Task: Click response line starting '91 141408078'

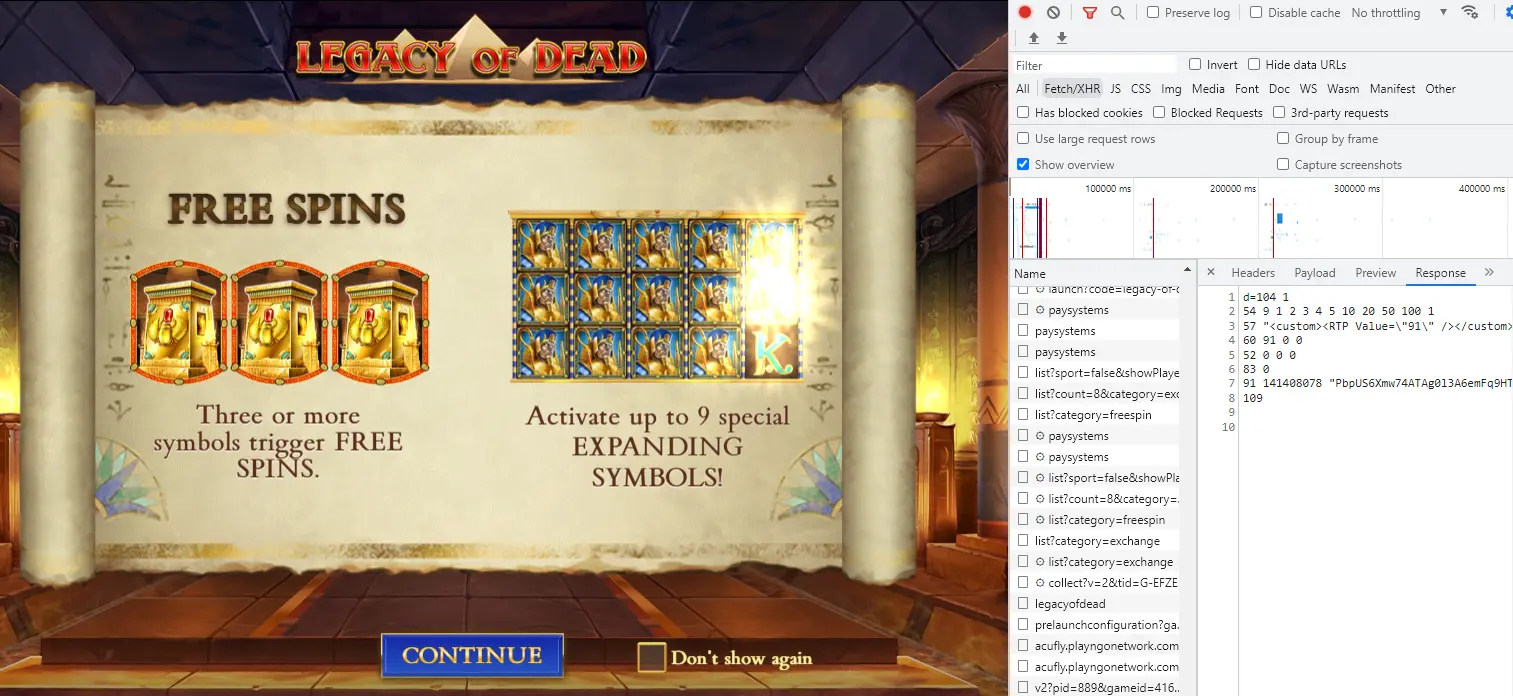Action: point(1377,383)
